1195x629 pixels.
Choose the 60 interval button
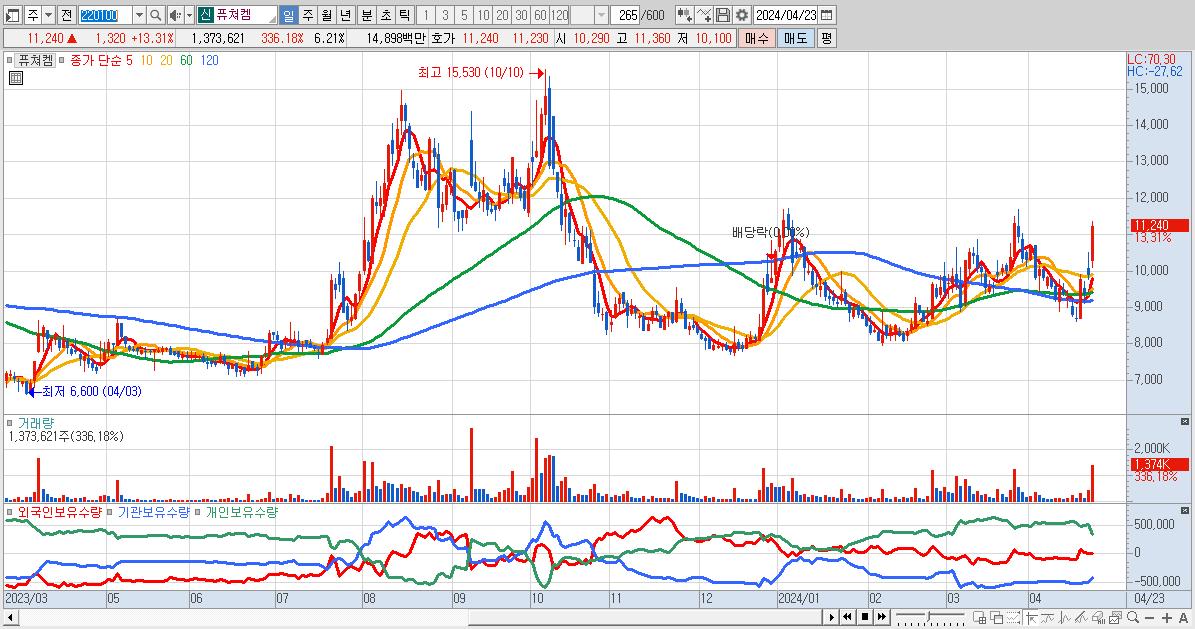(540, 14)
